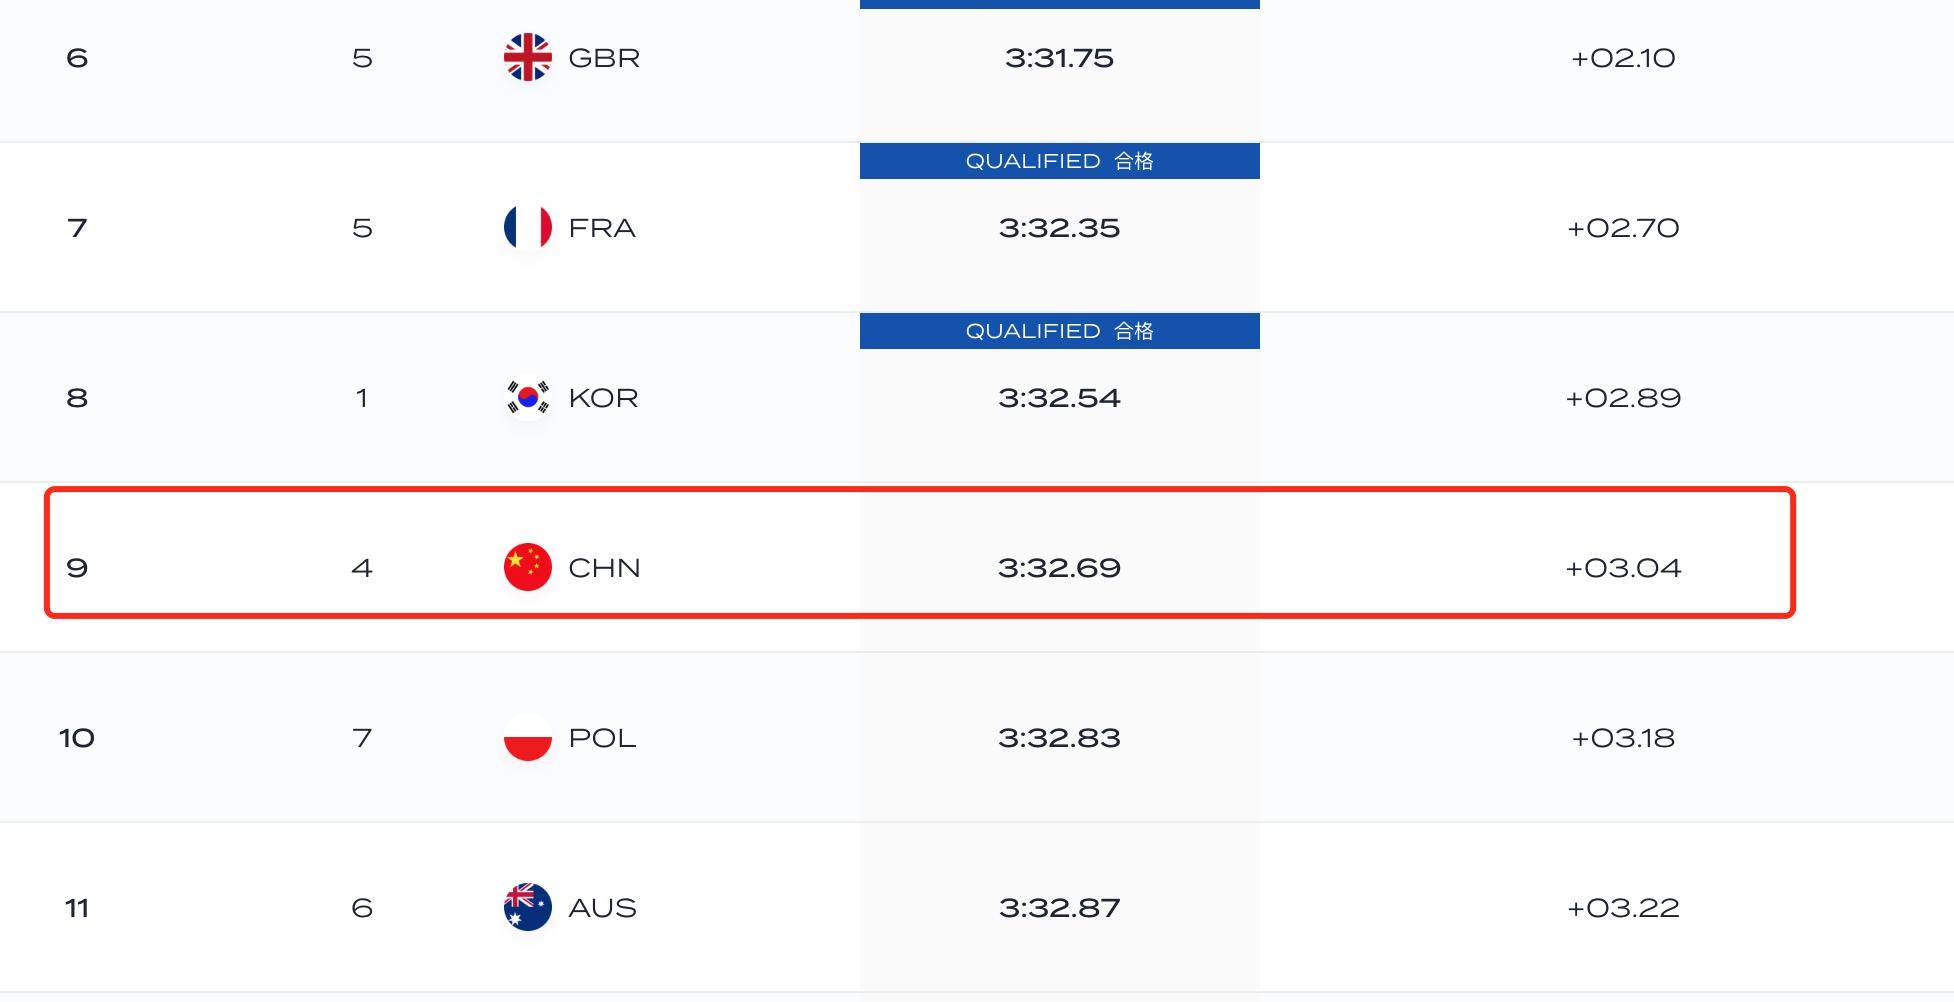Click the POL team label
Image resolution: width=1954 pixels, height=1002 pixels.
(x=601, y=738)
